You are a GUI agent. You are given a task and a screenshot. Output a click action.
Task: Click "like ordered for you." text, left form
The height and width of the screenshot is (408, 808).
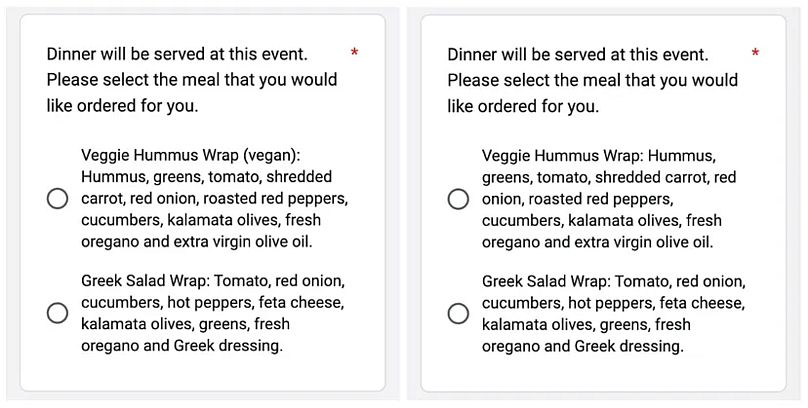(x=122, y=105)
